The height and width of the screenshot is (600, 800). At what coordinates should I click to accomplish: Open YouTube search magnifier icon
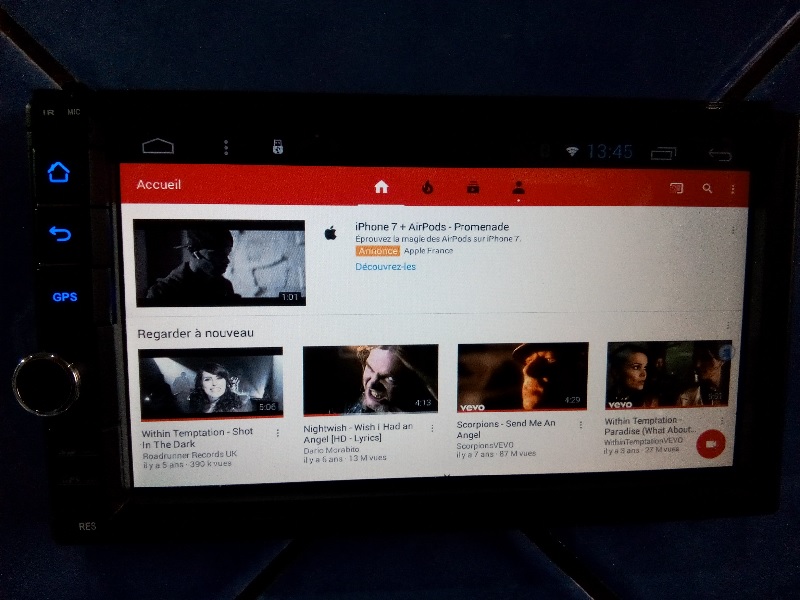(707, 189)
